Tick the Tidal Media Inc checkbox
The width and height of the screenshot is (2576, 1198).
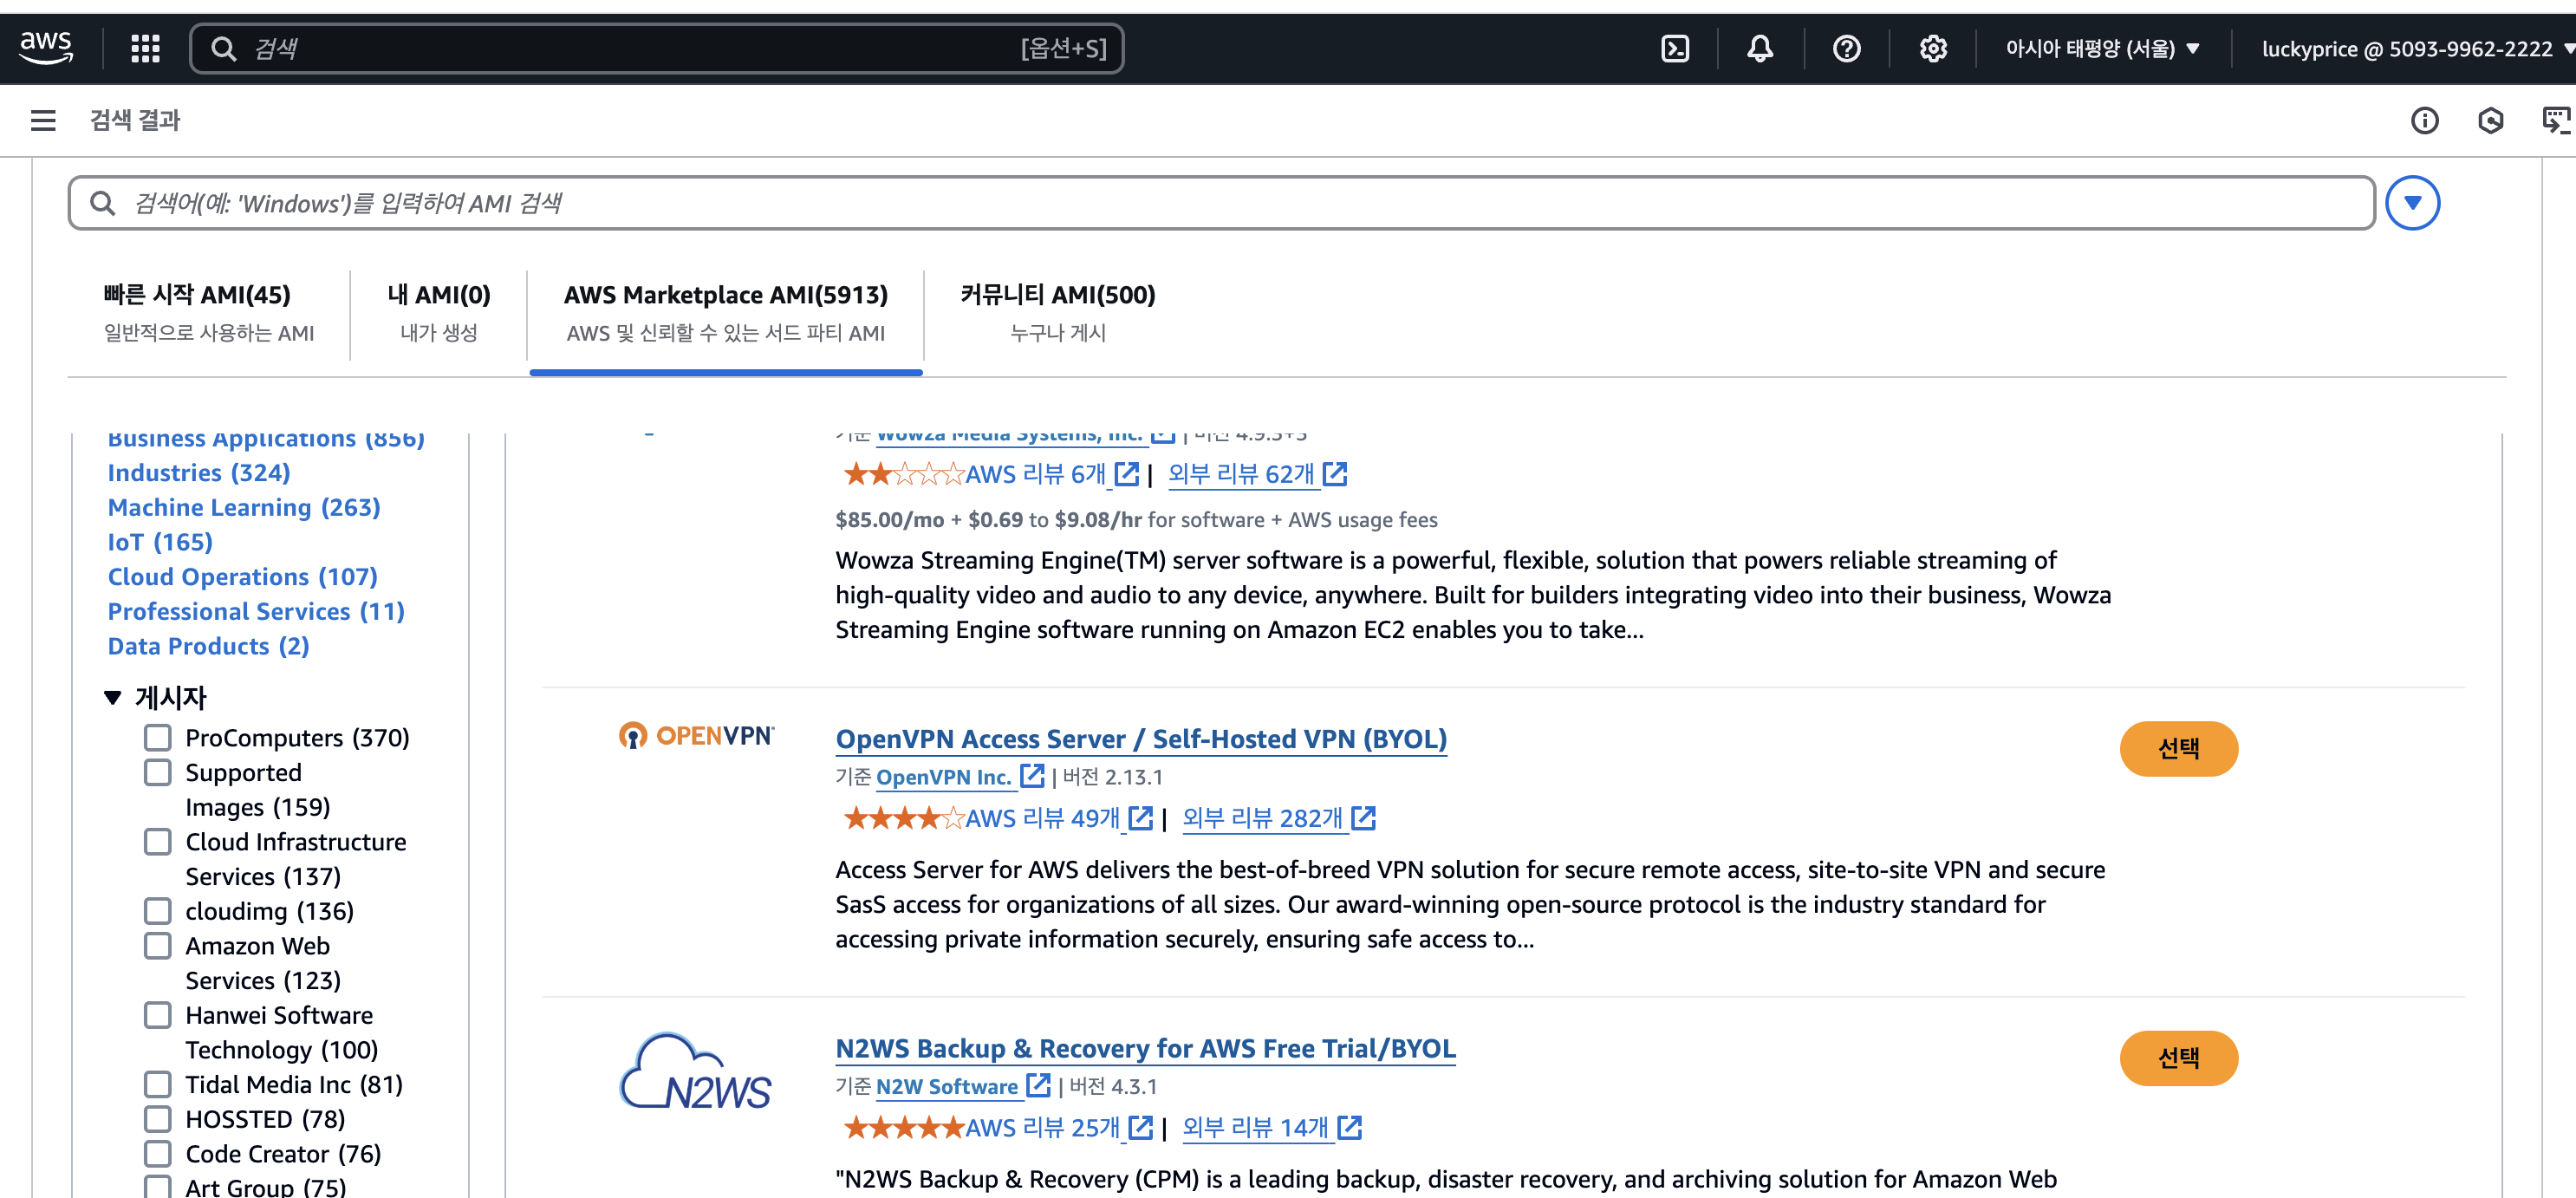point(158,1084)
